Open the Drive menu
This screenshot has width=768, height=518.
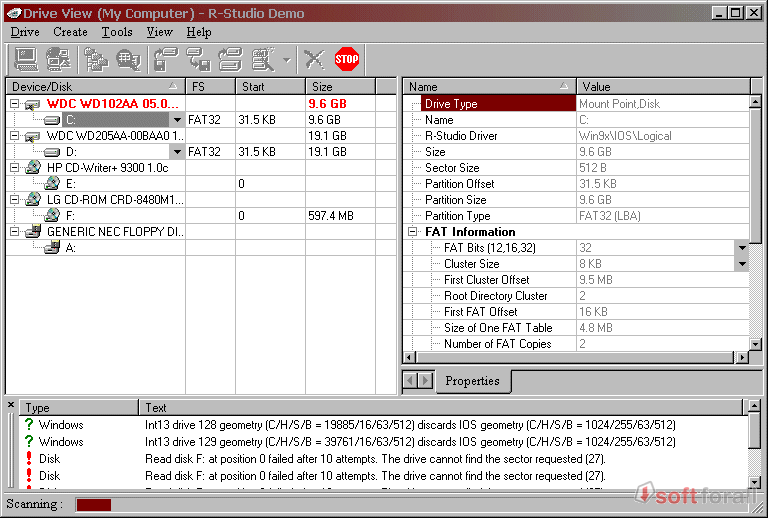25,32
